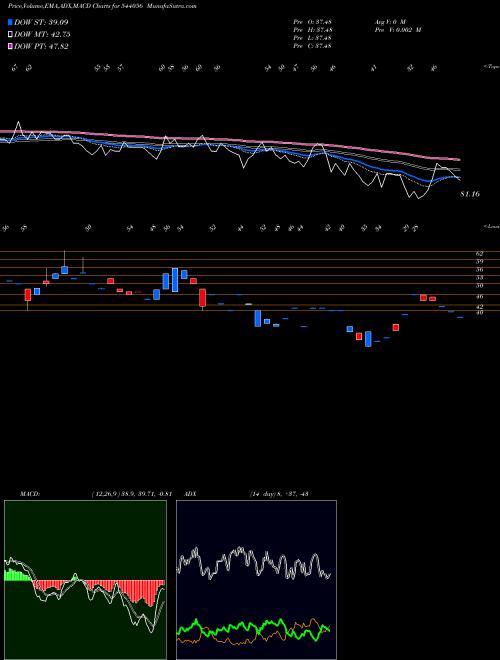Click the 'Pre H: 37.48' high value
Viewport: 500px width, 660px height.
point(313,30)
